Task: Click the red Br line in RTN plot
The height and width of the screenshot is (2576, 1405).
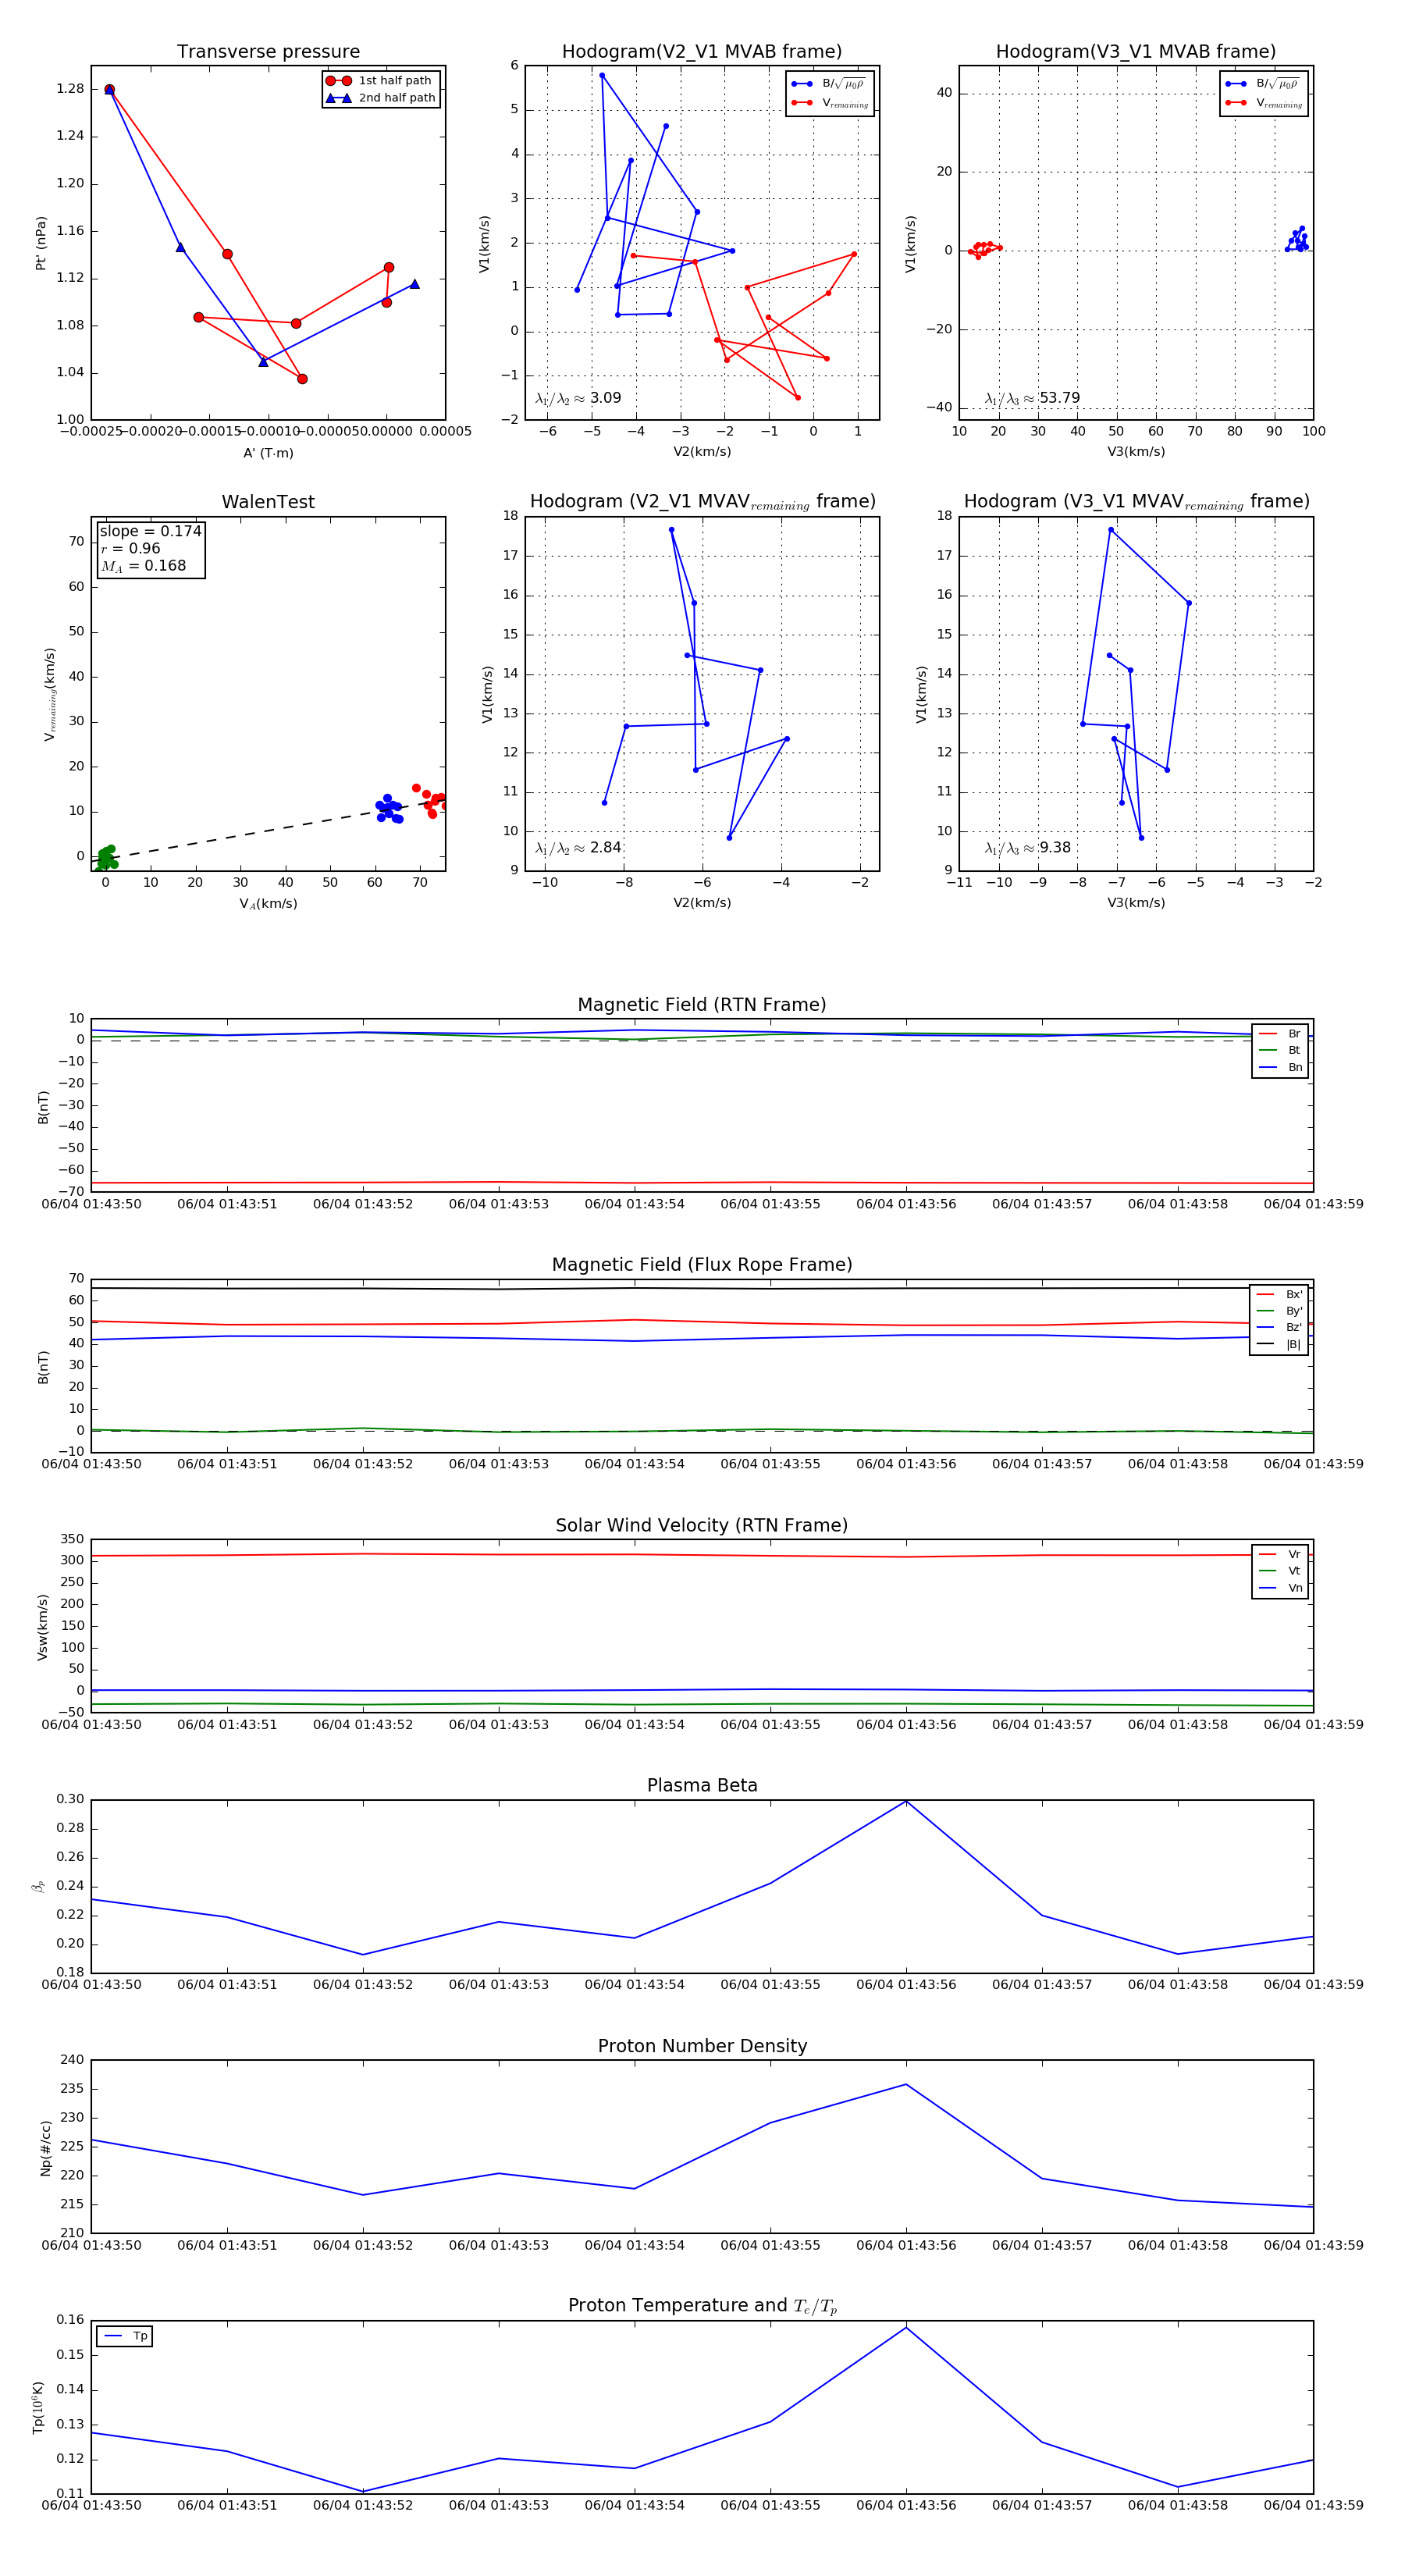Action: pos(702,1183)
